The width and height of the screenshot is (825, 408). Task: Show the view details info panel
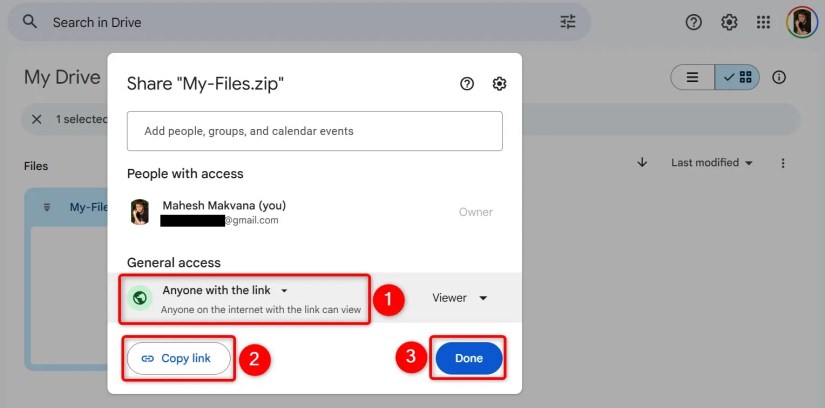(x=779, y=77)
